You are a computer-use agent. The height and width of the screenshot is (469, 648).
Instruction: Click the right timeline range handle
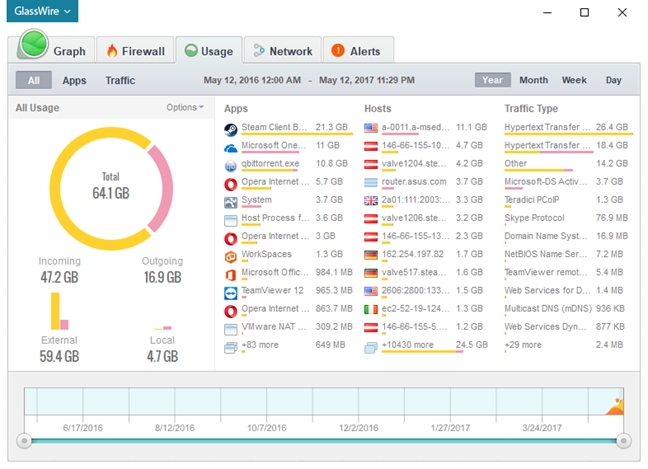624,441
